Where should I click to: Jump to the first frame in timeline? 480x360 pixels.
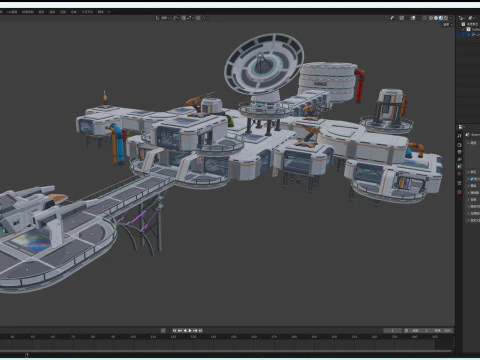tap(174, 330)
